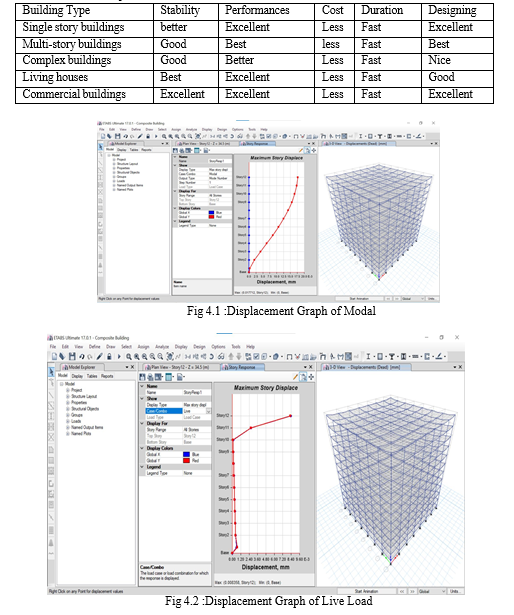Click blue Global X color swatch in Fig 4.2
This screenshot has height=615, width=514.
click(186, 454)
